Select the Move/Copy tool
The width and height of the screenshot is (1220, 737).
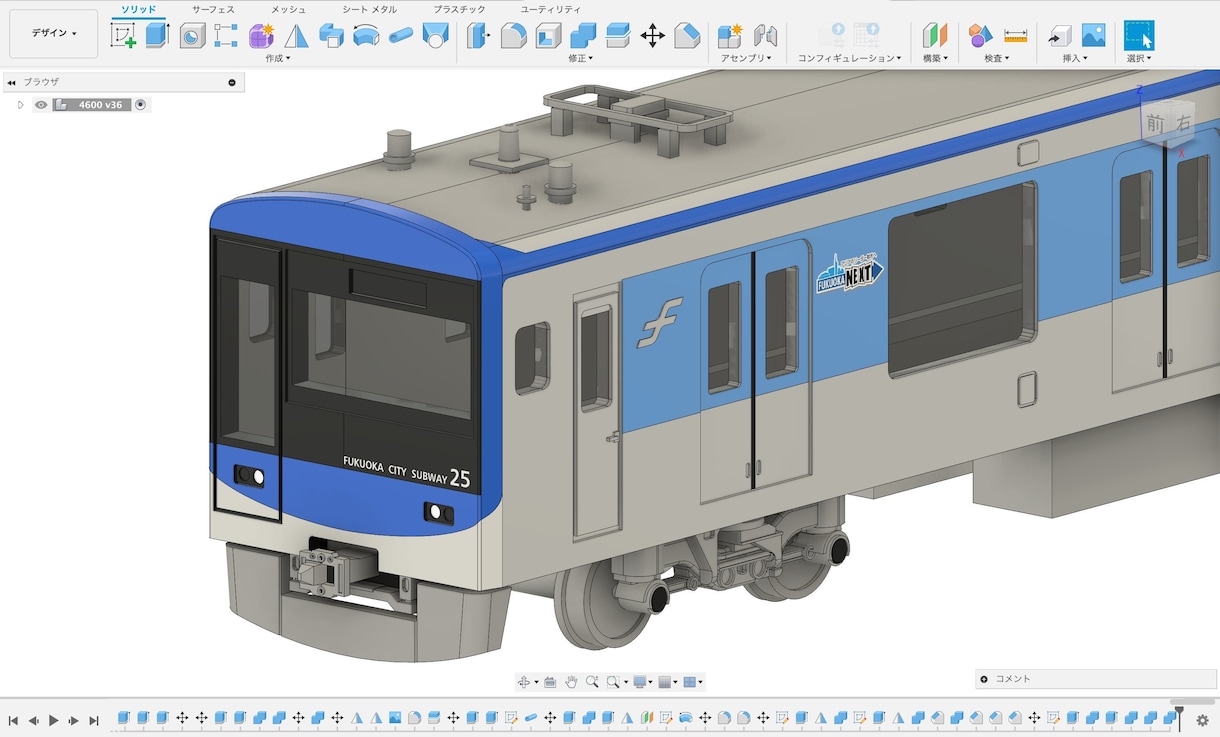coord(652,36)
